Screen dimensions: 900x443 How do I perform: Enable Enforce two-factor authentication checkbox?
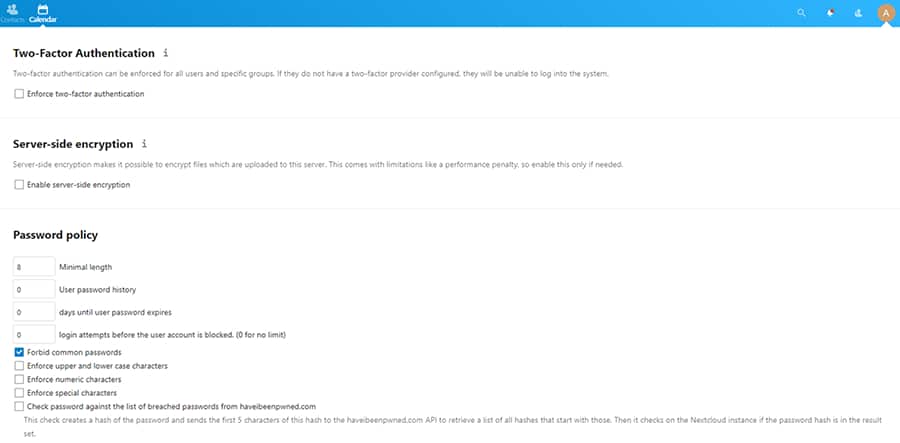tap(19, 94)
